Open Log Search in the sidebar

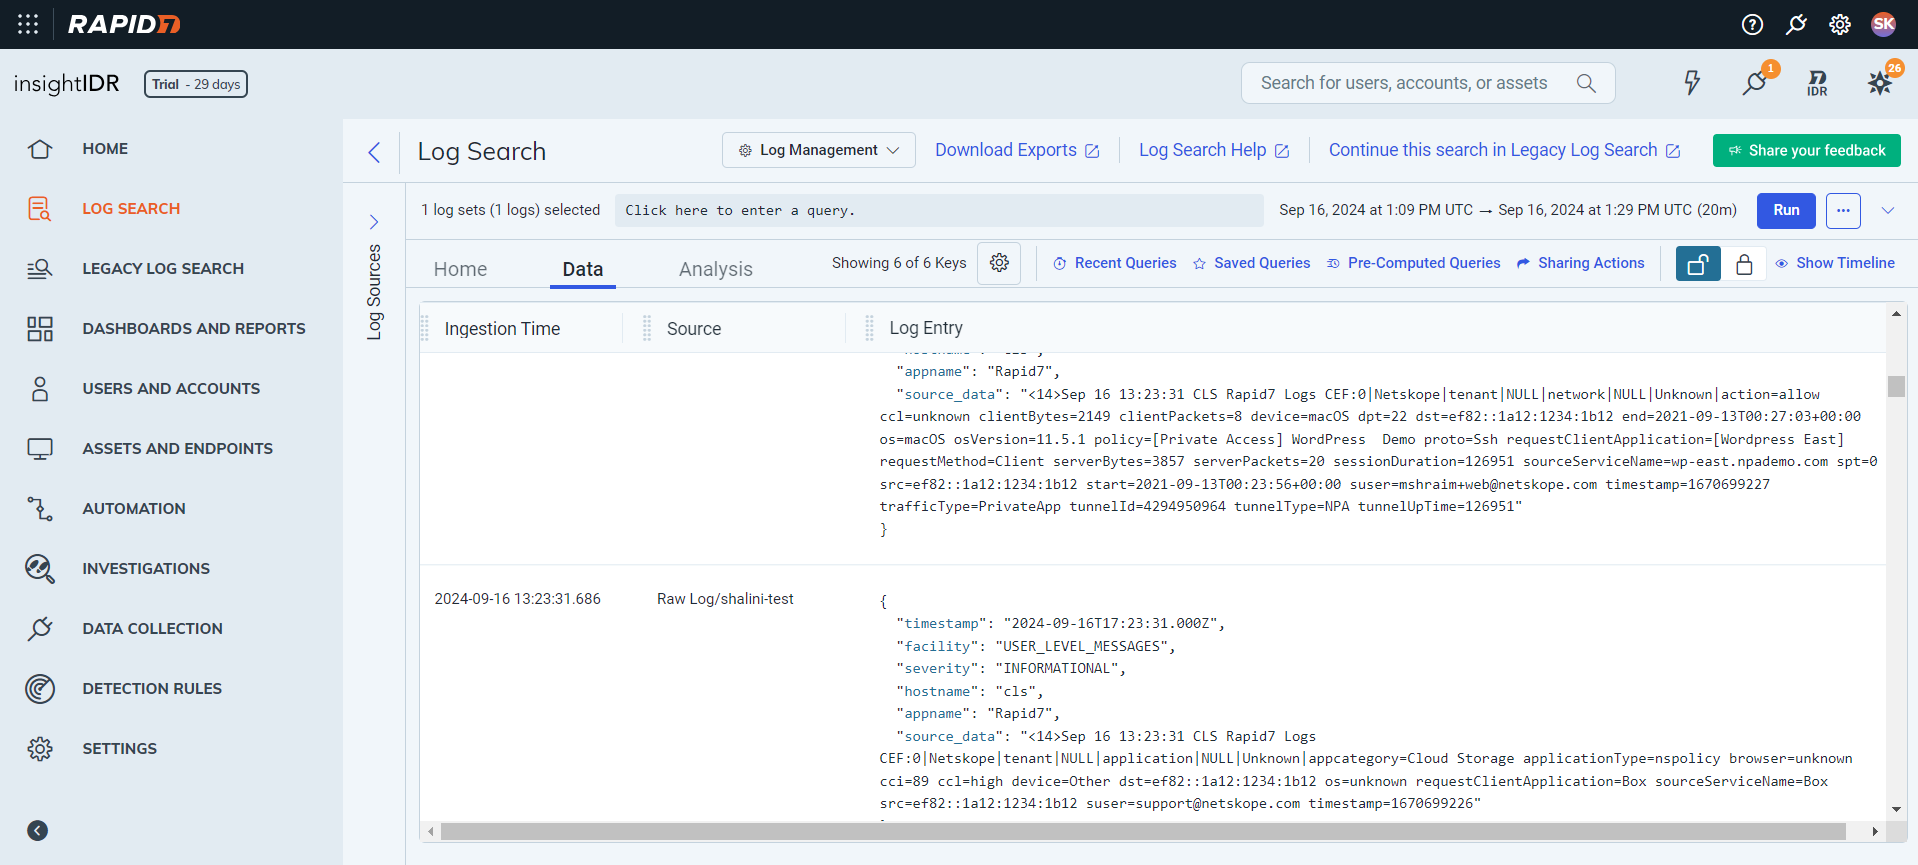point(131,208)
